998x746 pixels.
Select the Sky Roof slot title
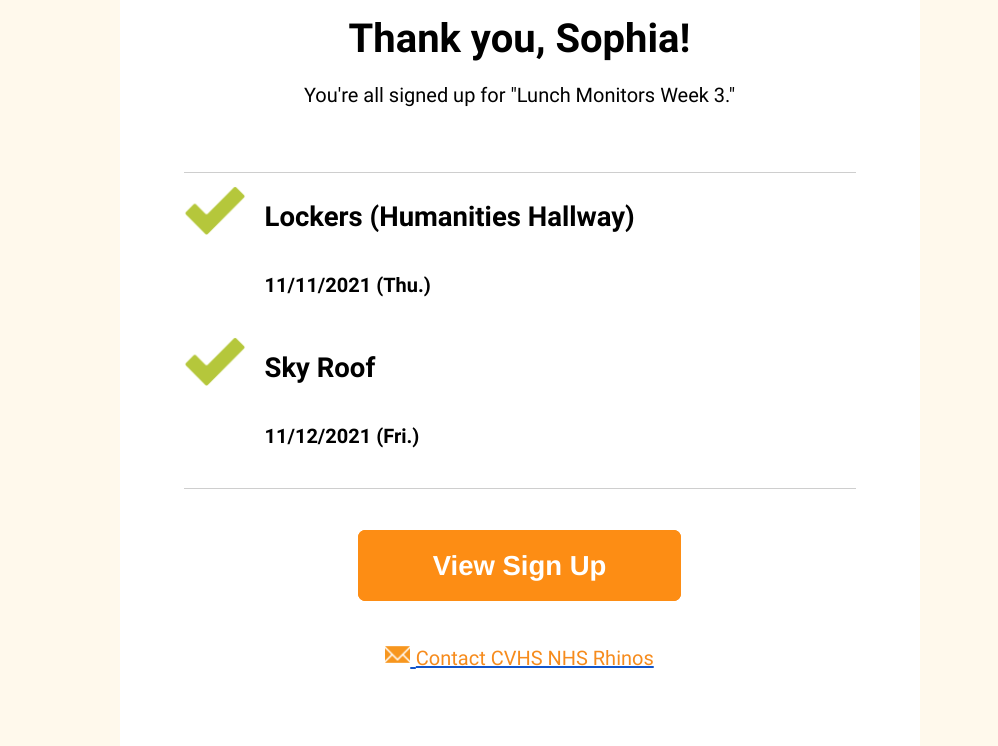point(319,368)
